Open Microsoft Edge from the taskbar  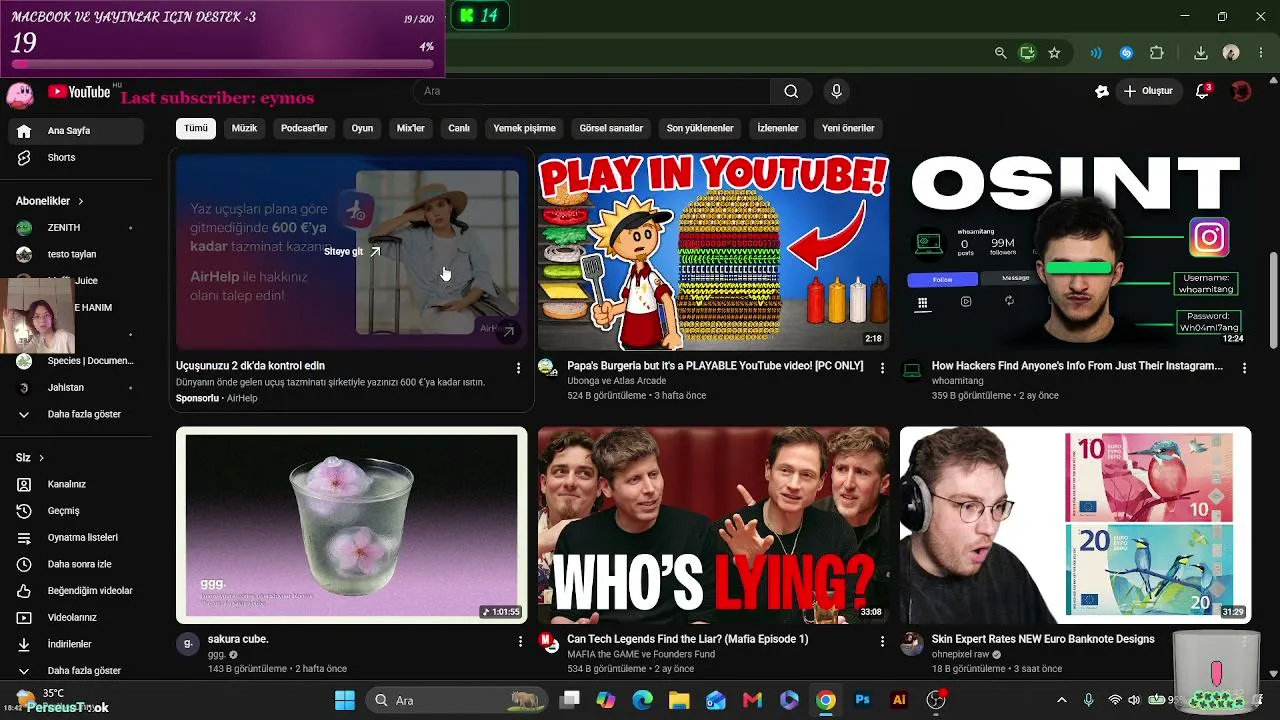point(642,700)
